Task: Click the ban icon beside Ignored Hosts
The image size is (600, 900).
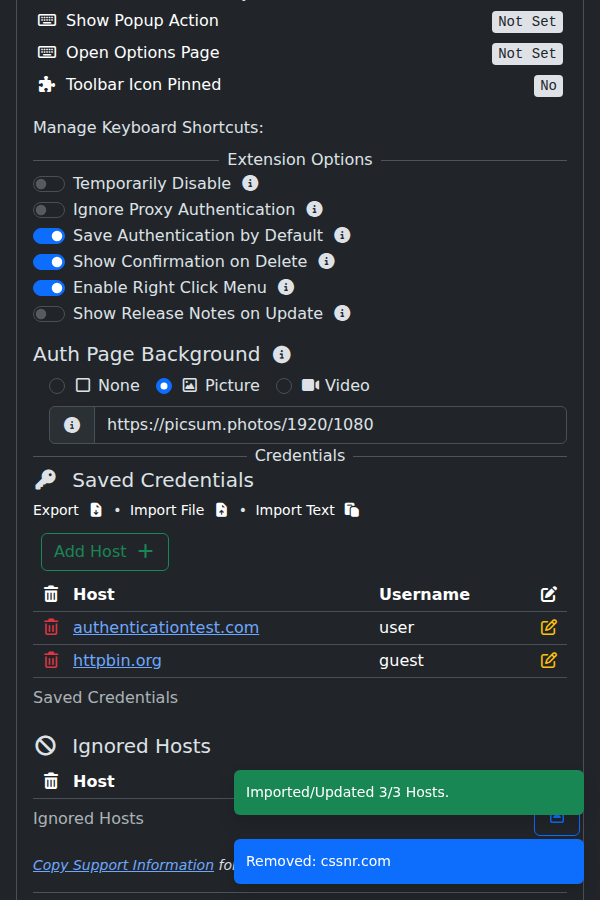Action: (44, 745)
